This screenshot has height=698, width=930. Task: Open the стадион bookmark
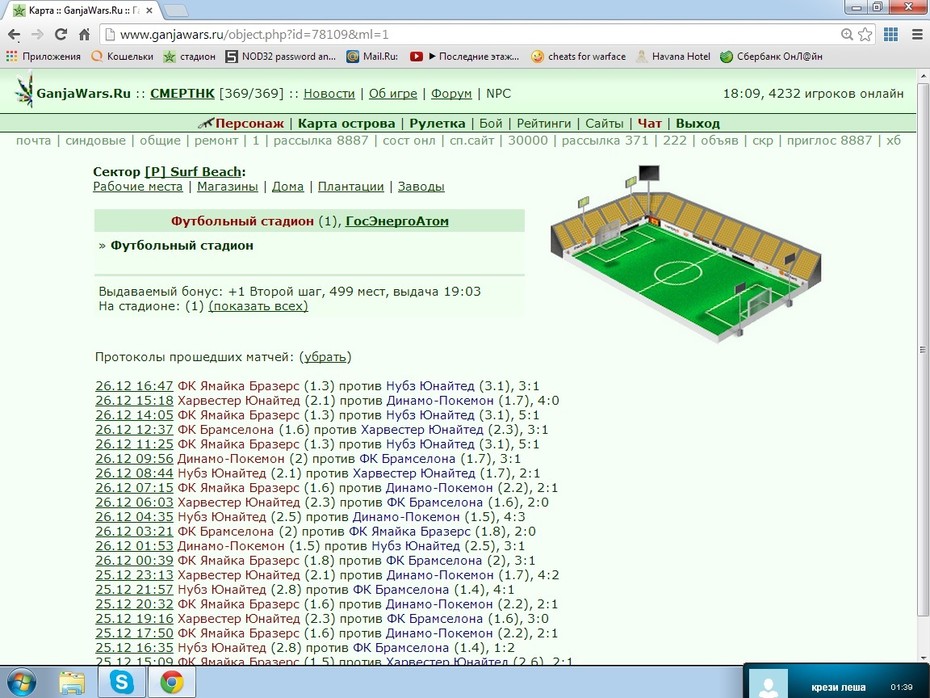coord(190,56)
